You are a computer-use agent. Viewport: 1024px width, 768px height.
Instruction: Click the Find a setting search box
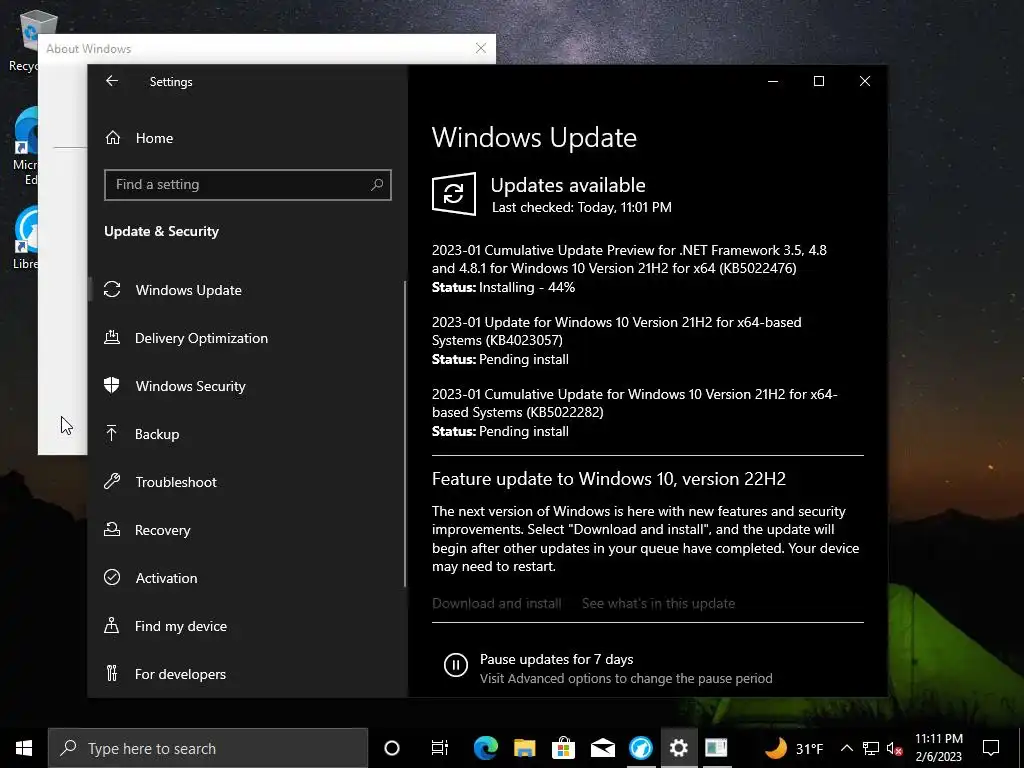point(248,185)
